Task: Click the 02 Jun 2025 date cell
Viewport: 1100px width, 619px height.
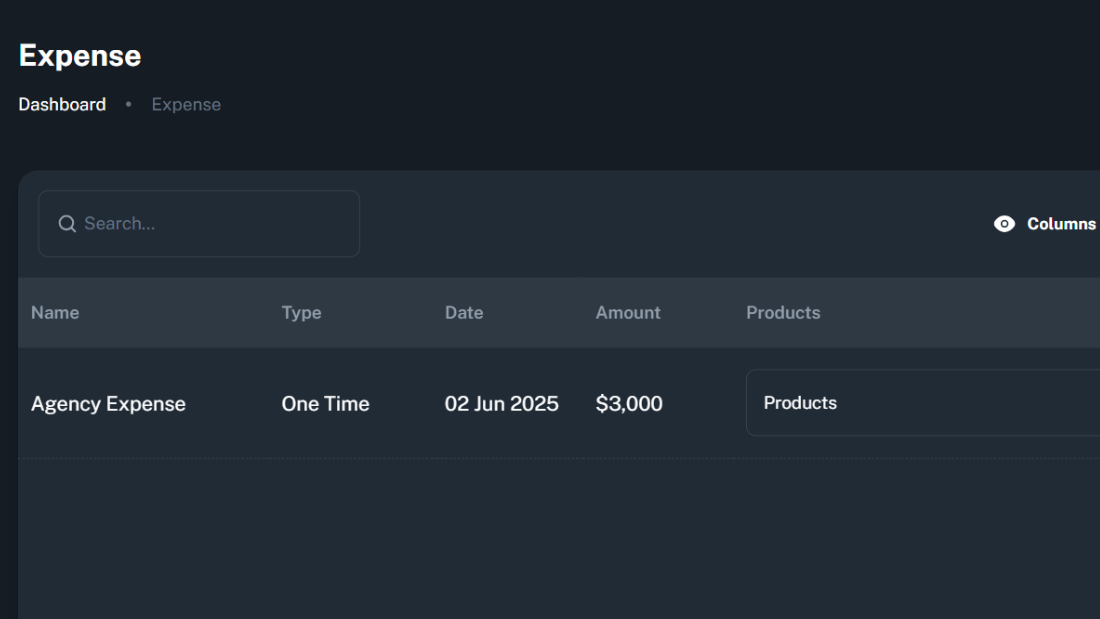Action: point(502,404)
